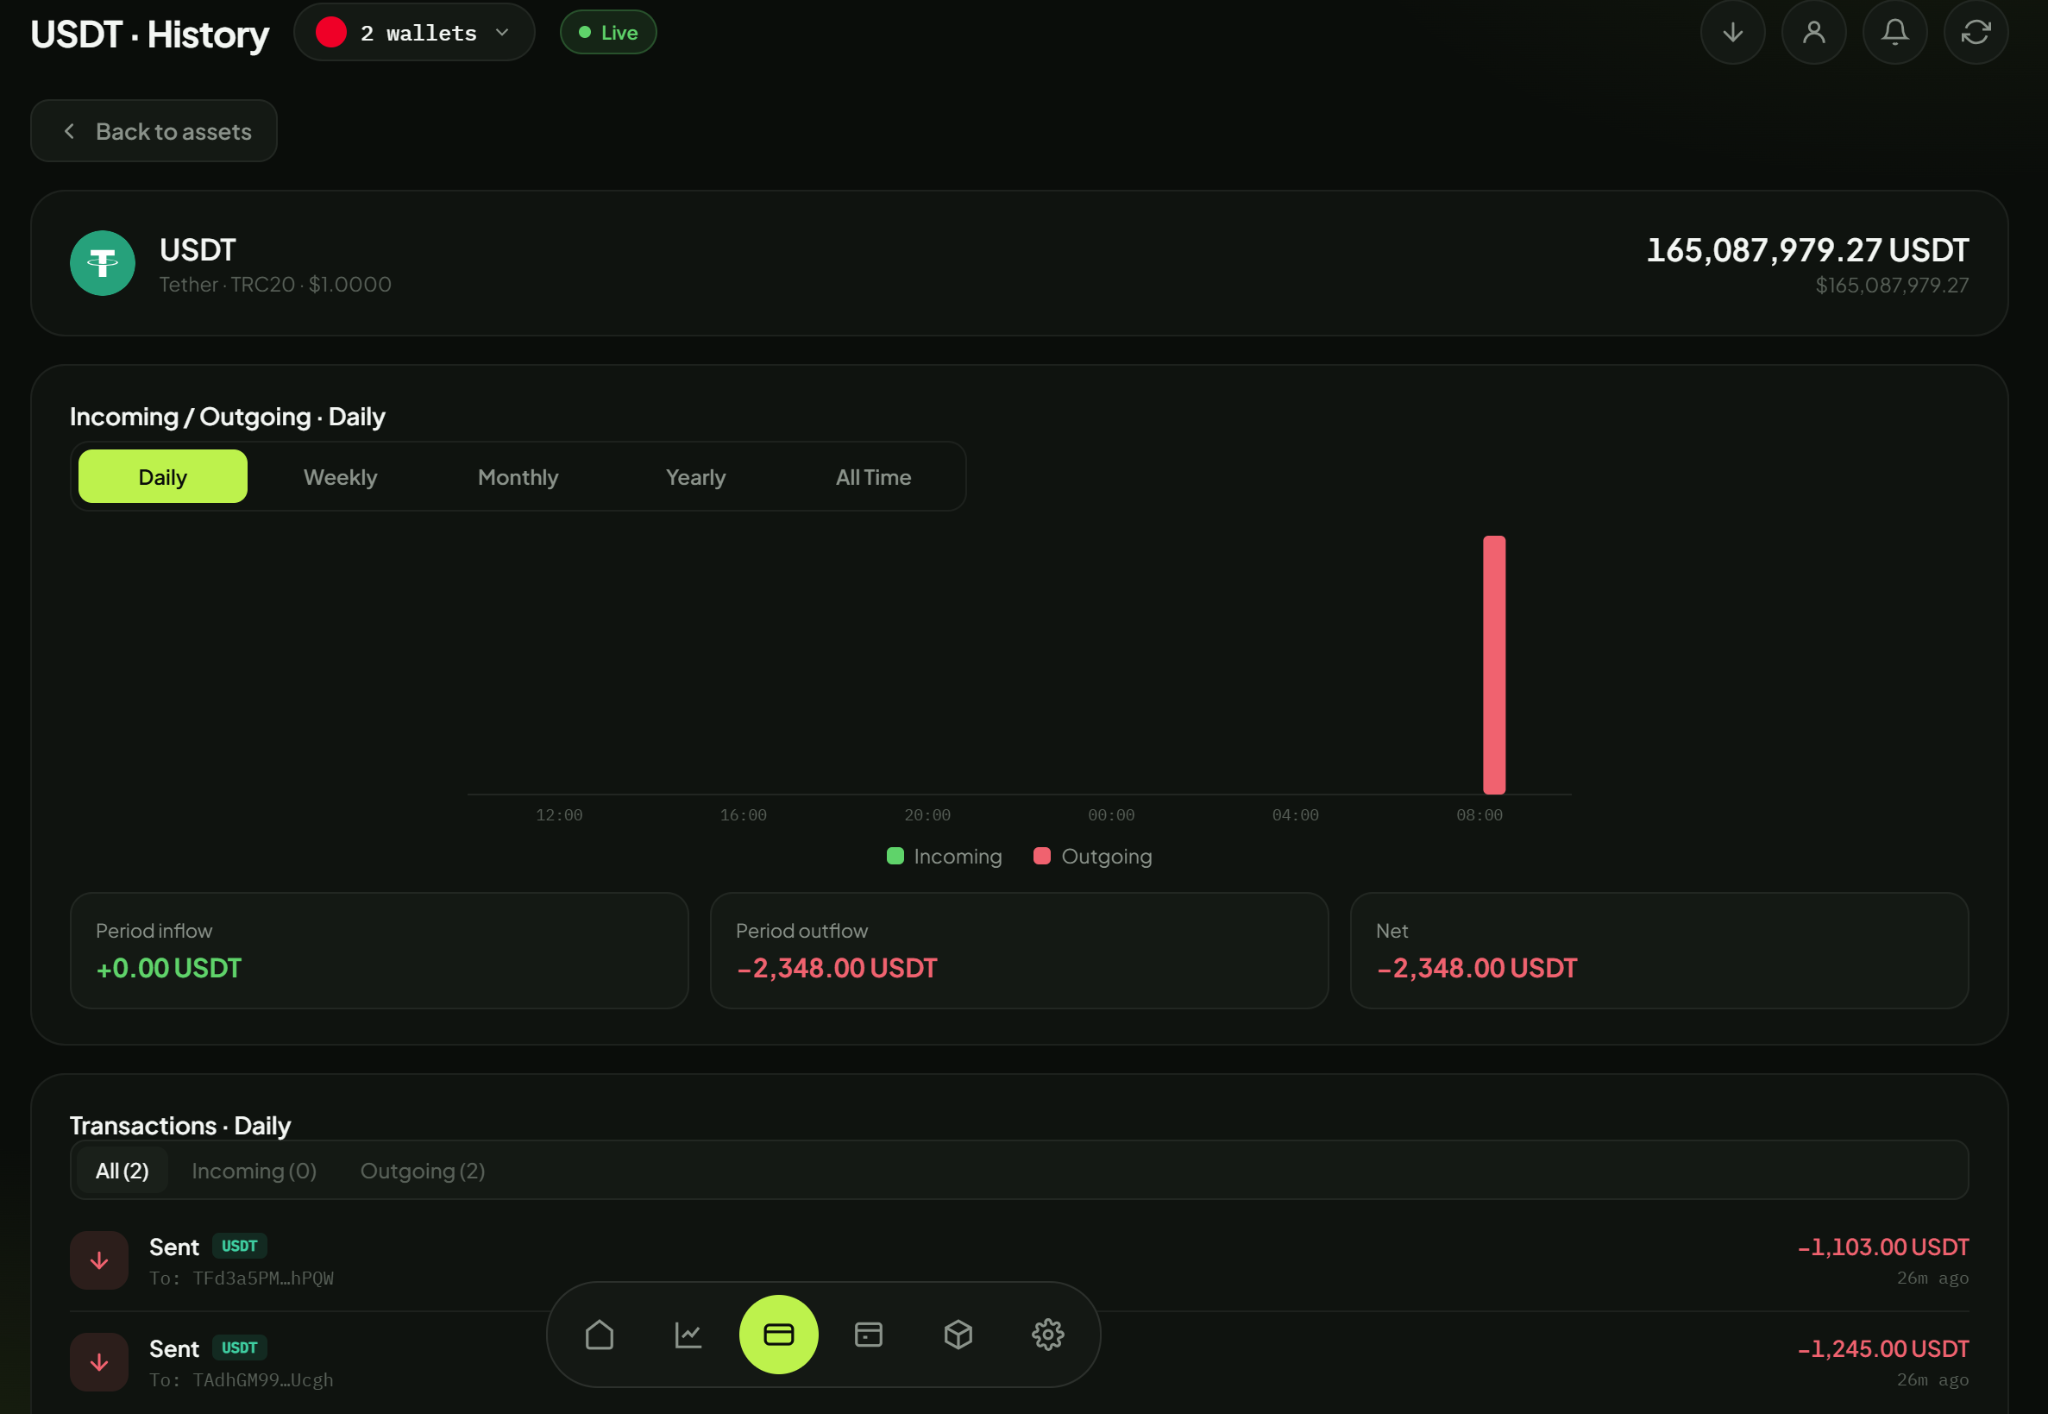Click sent arrow icon for TAdhGM99…Ucgh transaction

pyautogui.click(x=99, y=1362)
